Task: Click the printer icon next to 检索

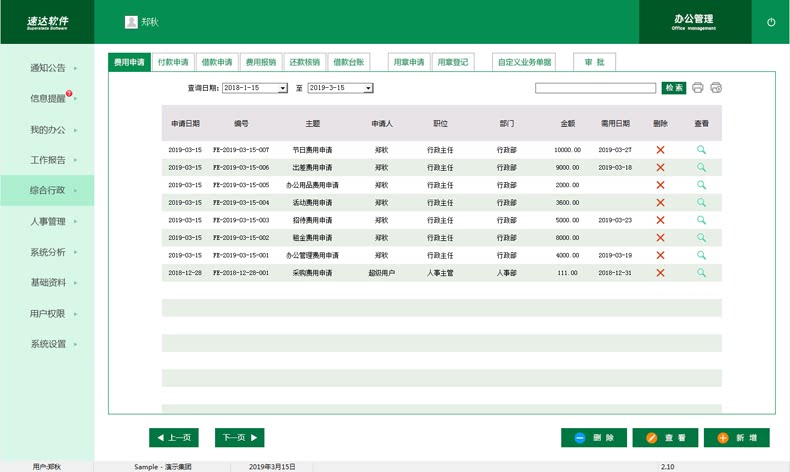Action: tap(697, 88)
